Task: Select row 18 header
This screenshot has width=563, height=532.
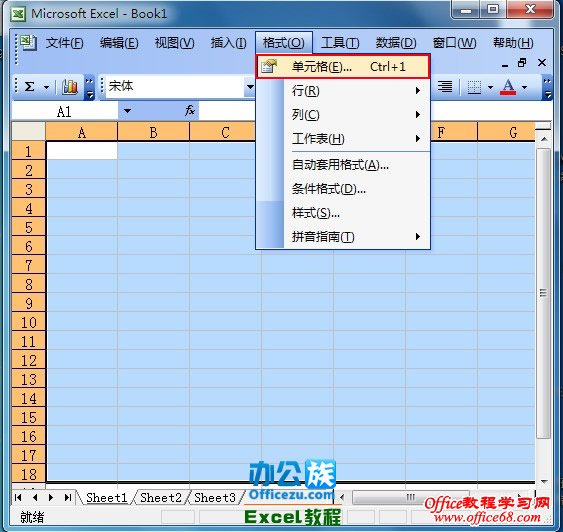Action: [x=29, y=474]
